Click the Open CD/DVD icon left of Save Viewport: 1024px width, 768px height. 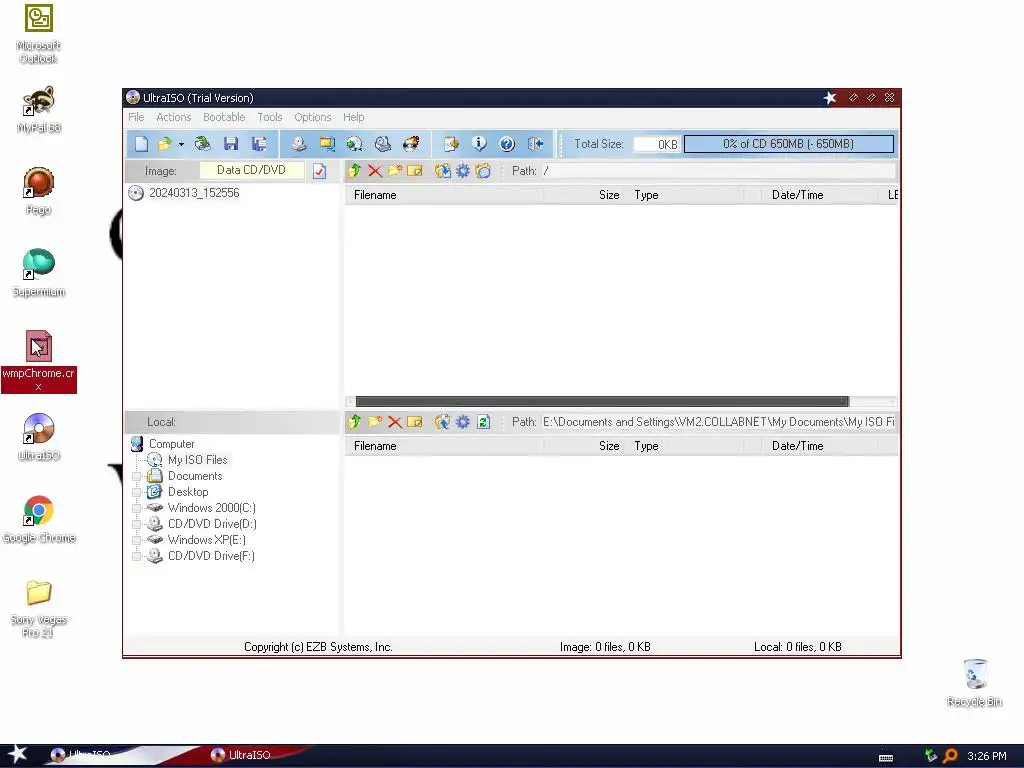pyautogui.click(x=202, y=144)
